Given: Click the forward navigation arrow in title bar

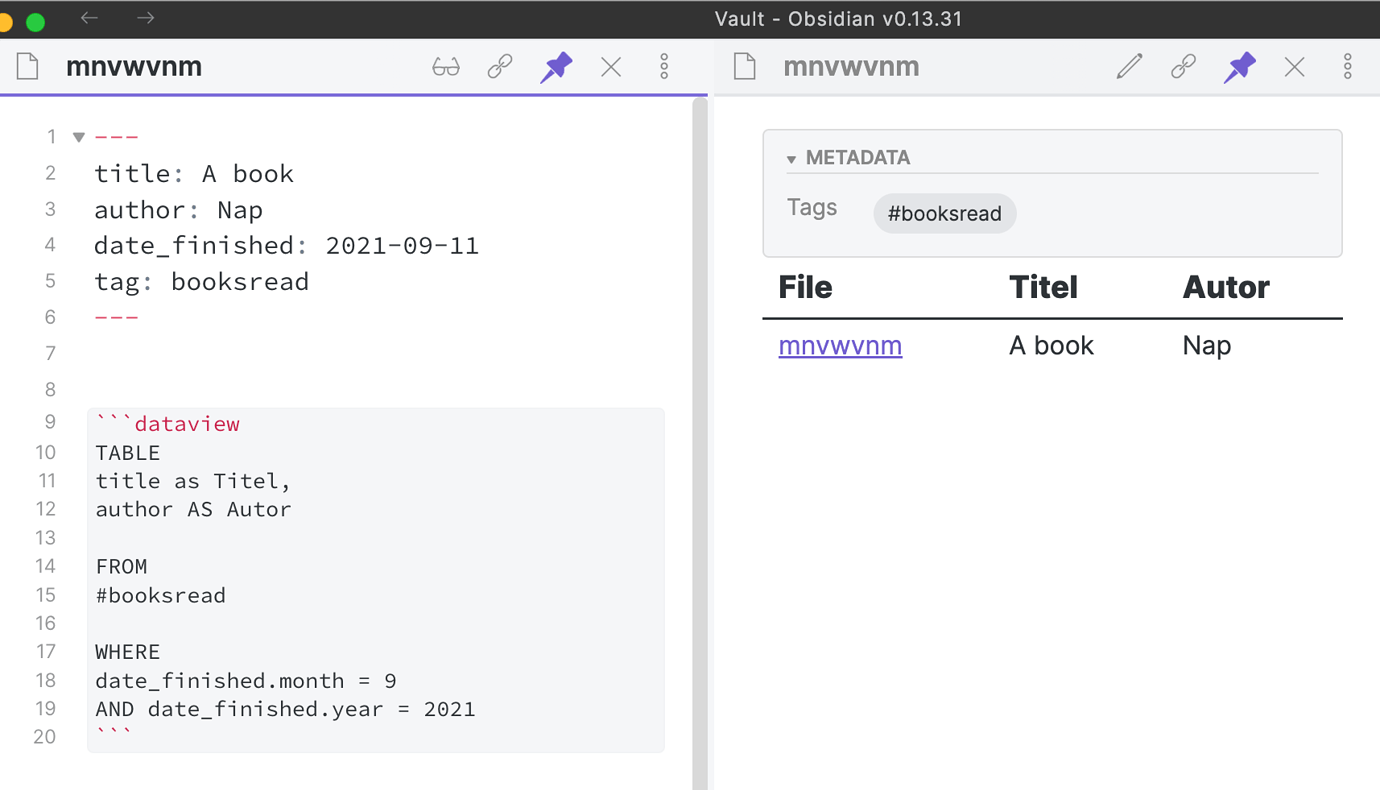Looking at the screenshot, I should [145, 18].
